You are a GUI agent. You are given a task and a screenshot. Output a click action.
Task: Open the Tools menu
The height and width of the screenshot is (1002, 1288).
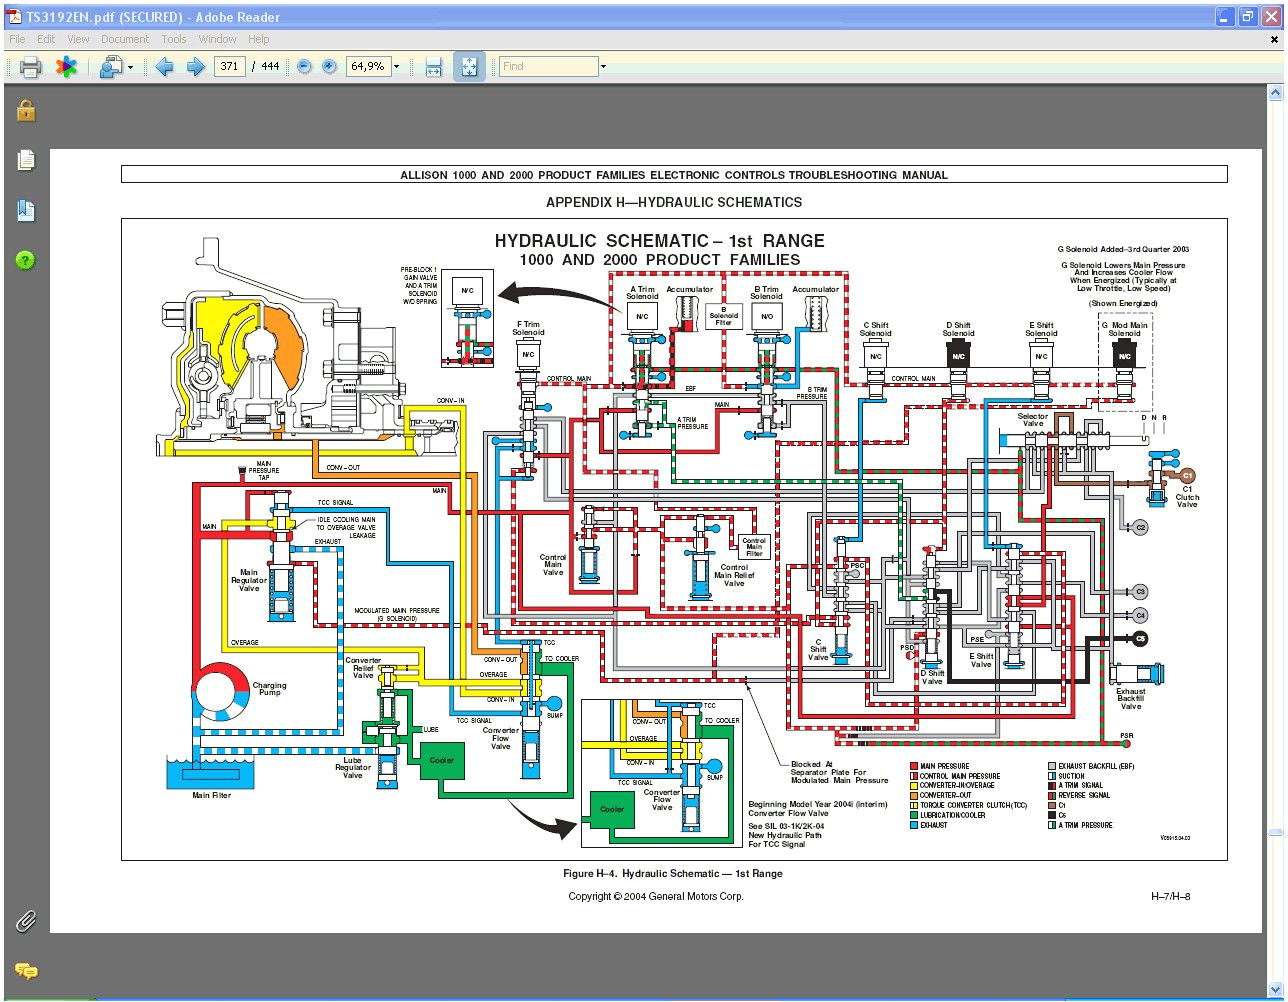(174, 39)
